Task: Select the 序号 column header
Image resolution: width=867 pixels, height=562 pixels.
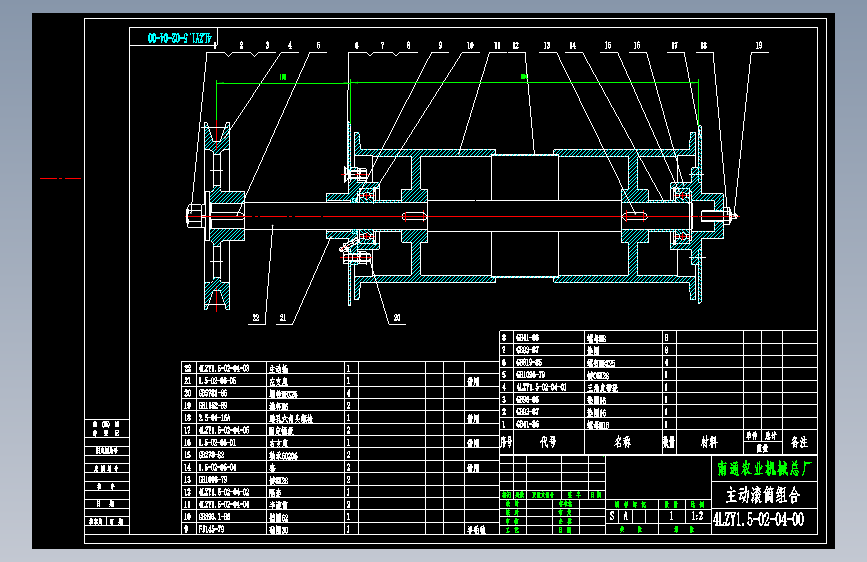Action: pos(506,442)
